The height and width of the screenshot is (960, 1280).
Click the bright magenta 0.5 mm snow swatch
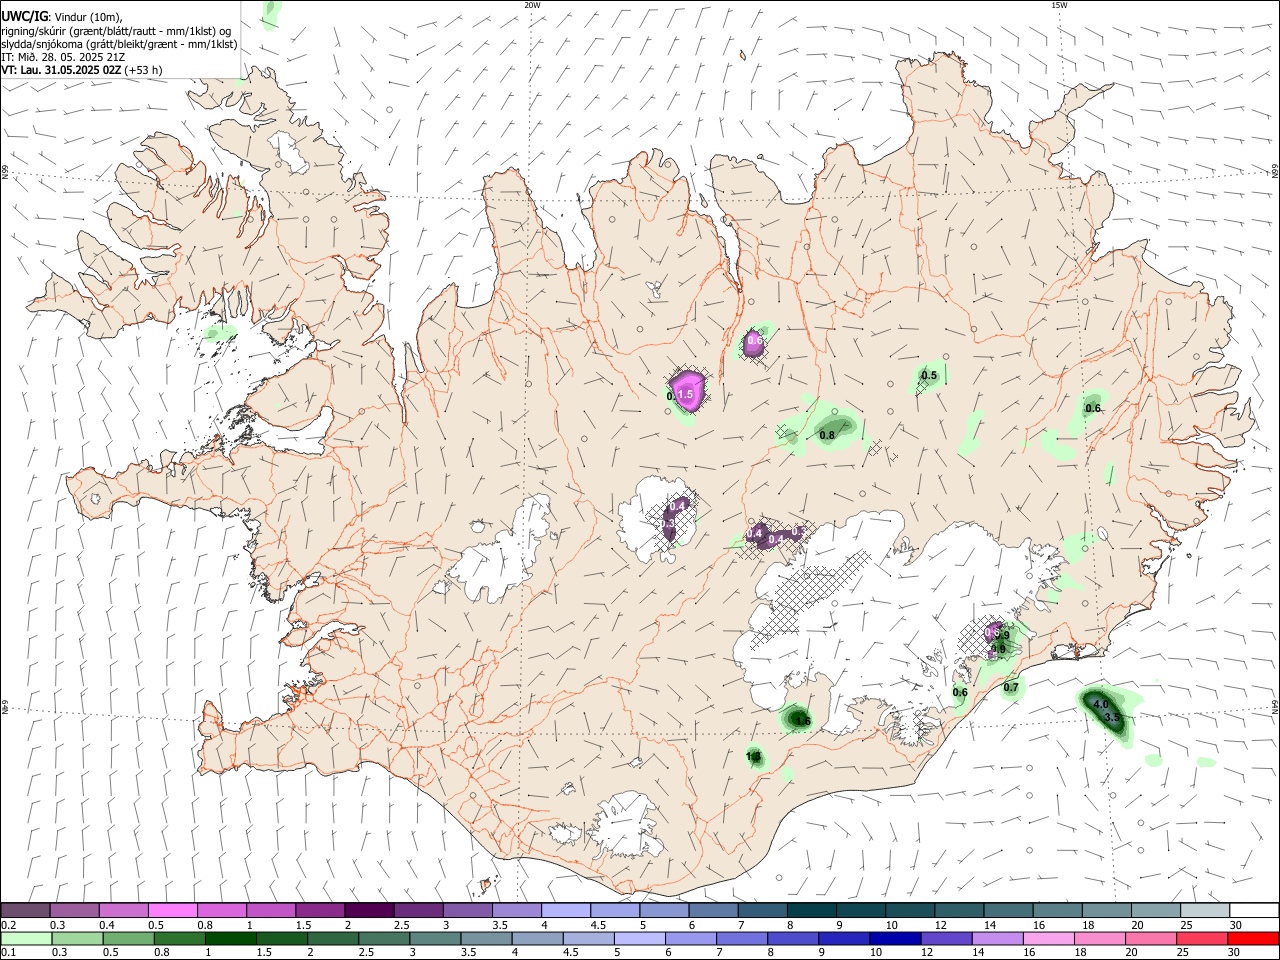(172, 911)
